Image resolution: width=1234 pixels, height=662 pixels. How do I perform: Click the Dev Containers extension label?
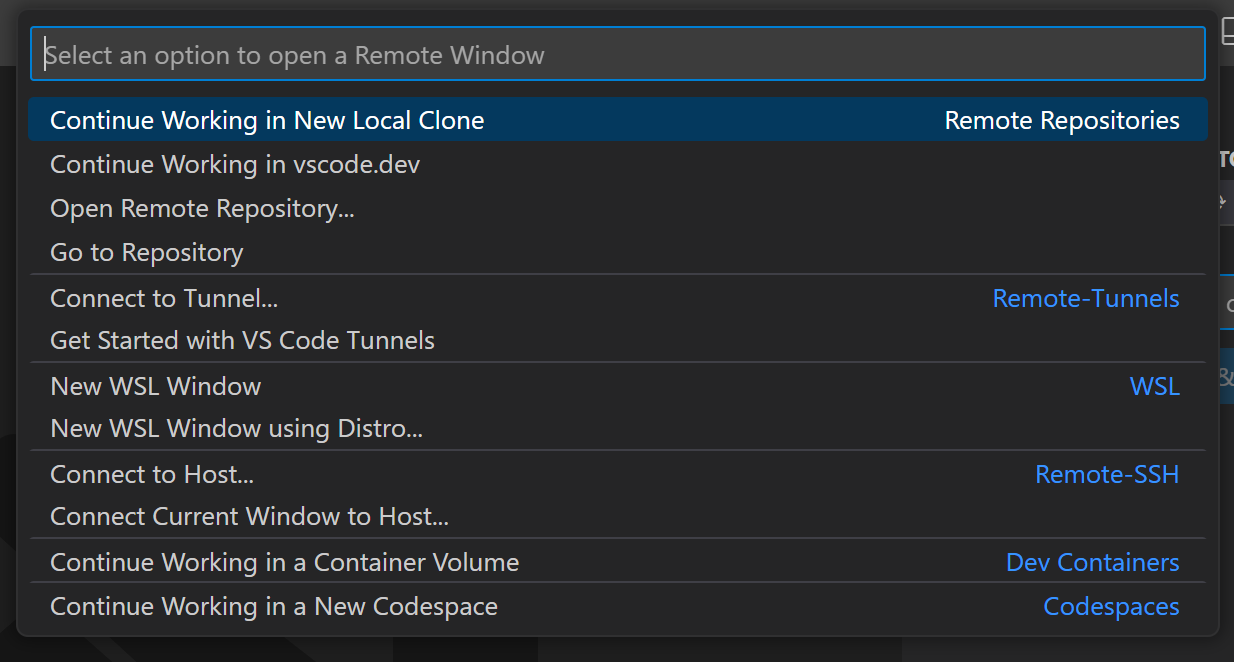click(x=1092, y=562)
